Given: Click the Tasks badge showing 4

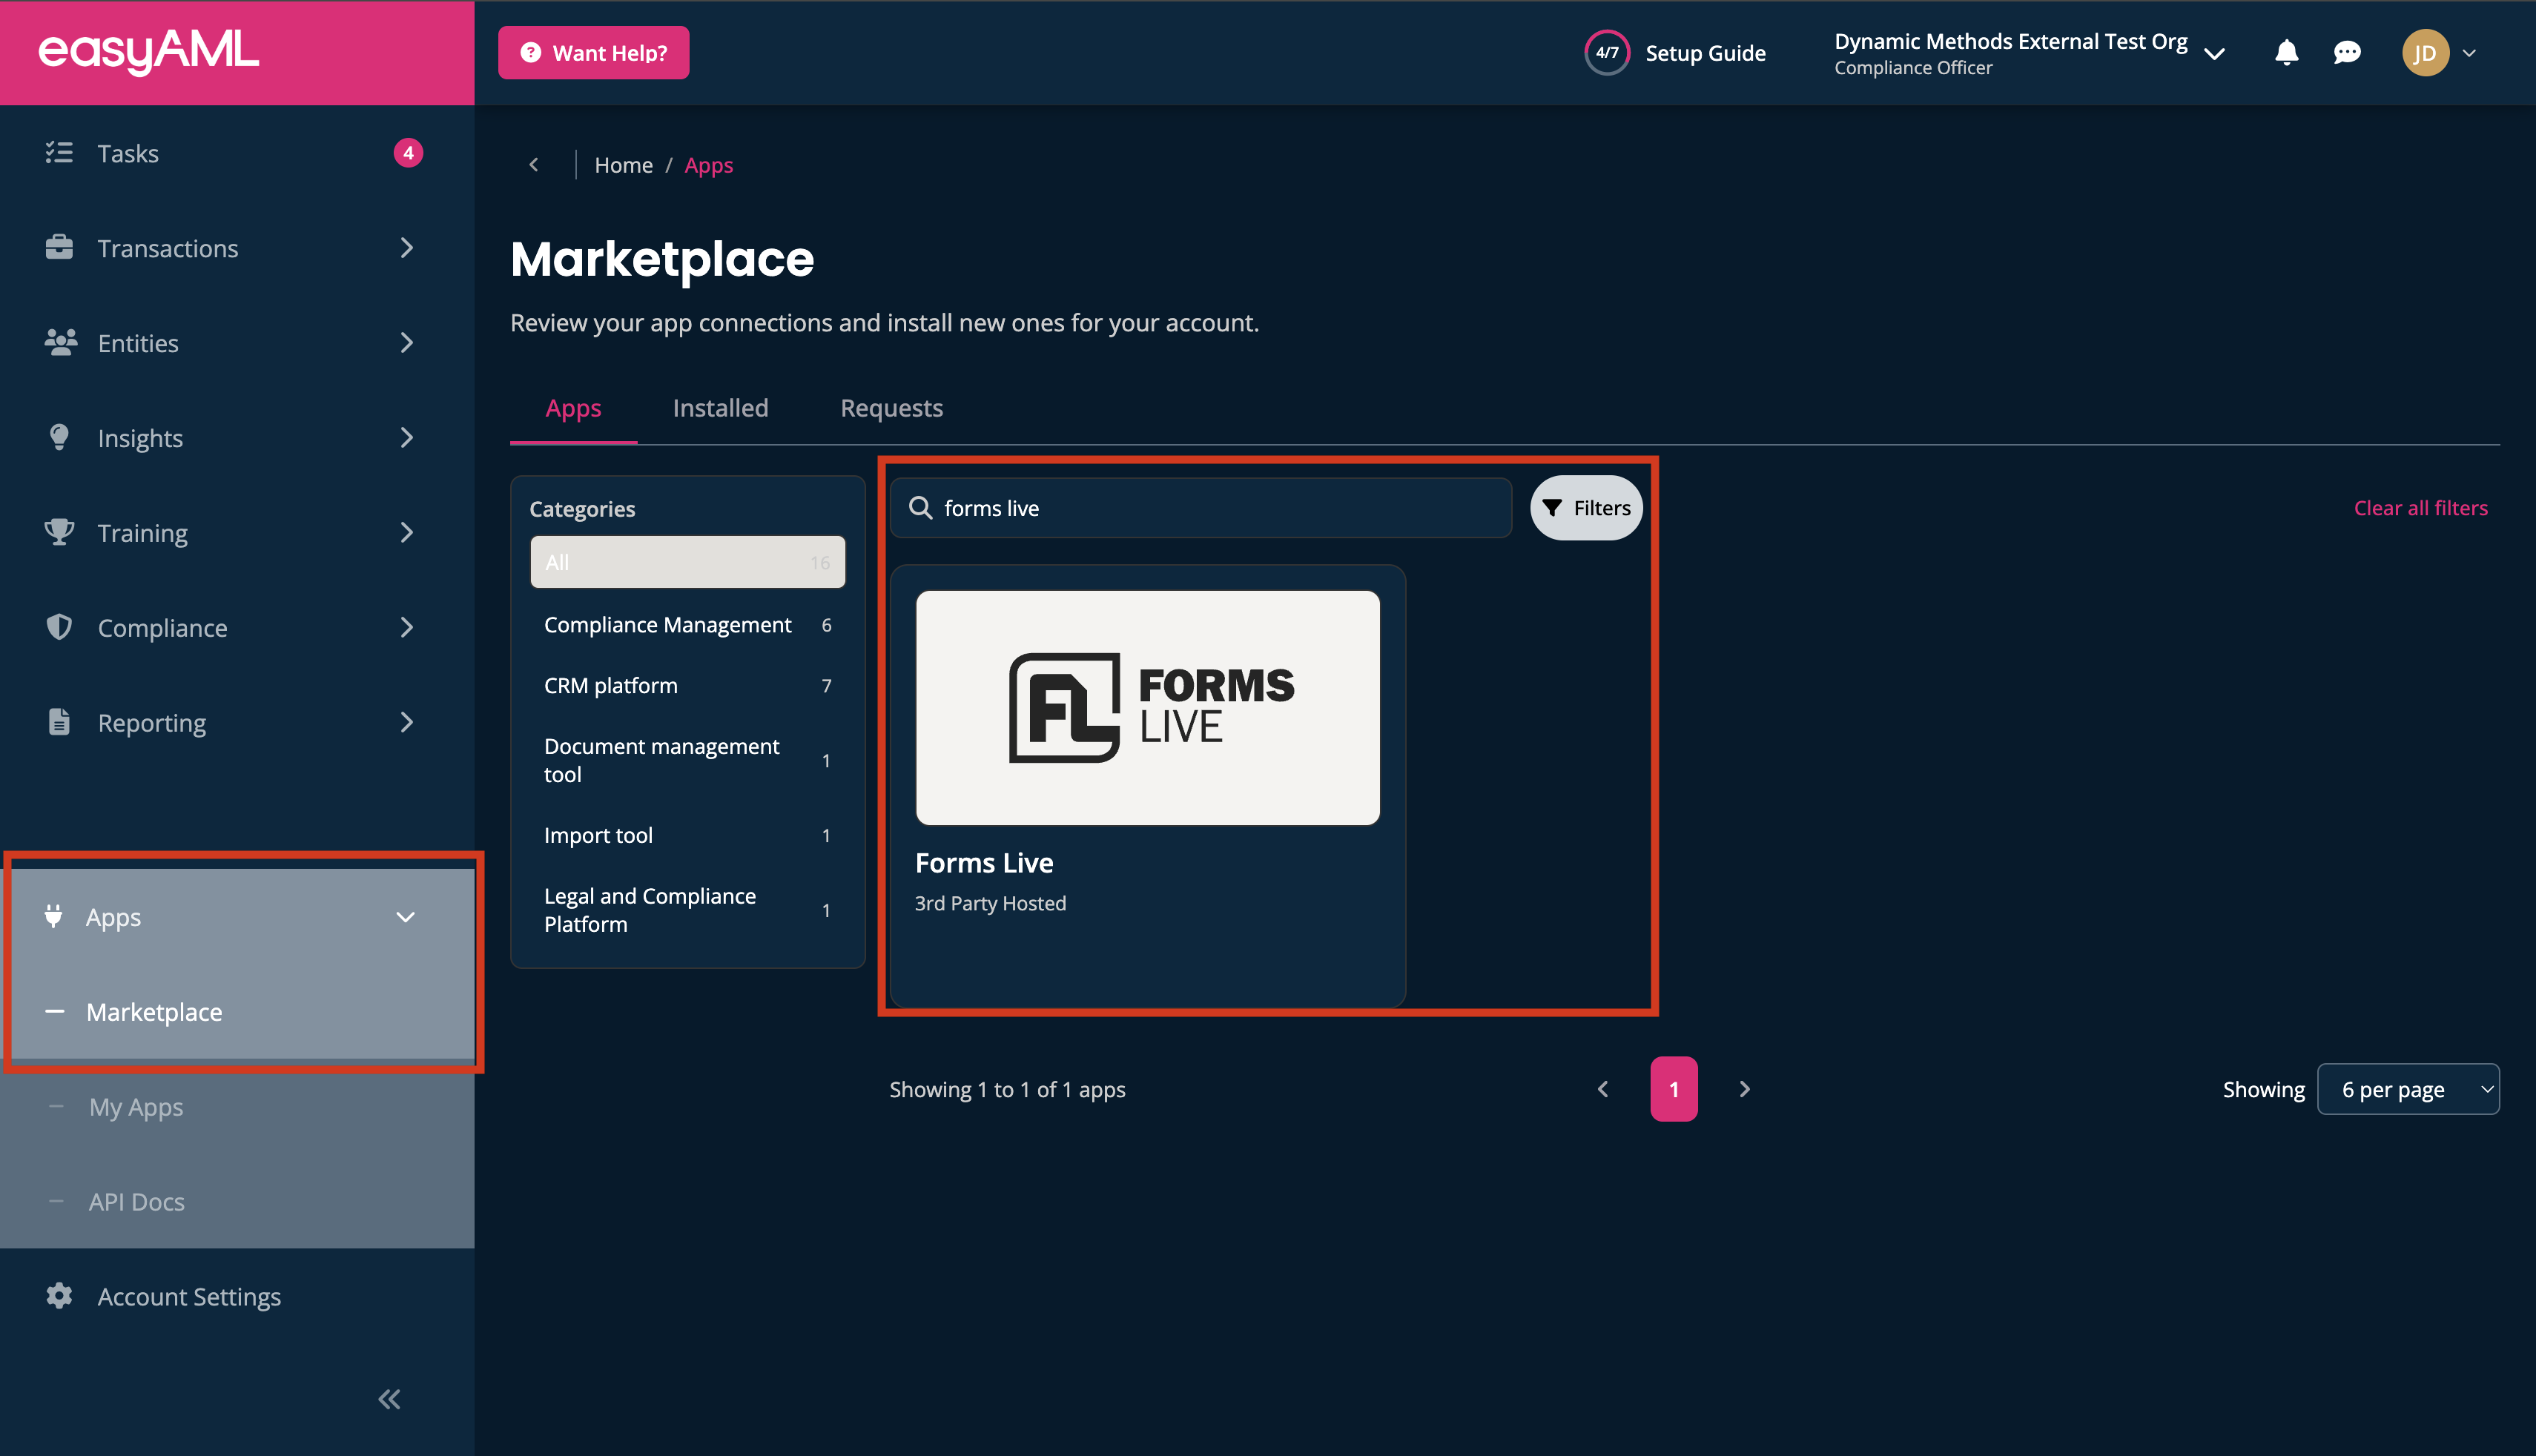Looking at the screenshot, I should (408, 153).
